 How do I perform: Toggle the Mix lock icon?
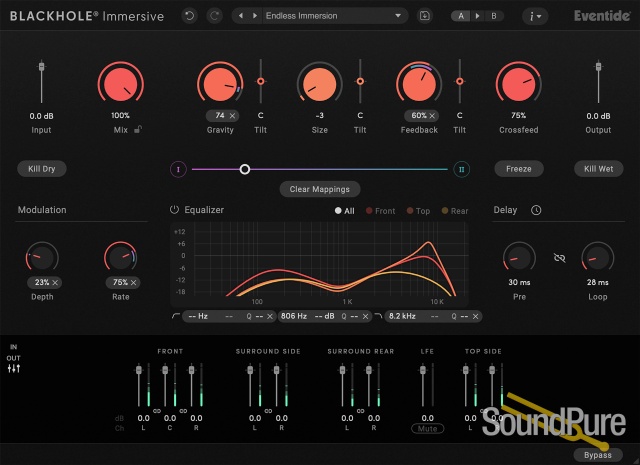tap(138, 129)
